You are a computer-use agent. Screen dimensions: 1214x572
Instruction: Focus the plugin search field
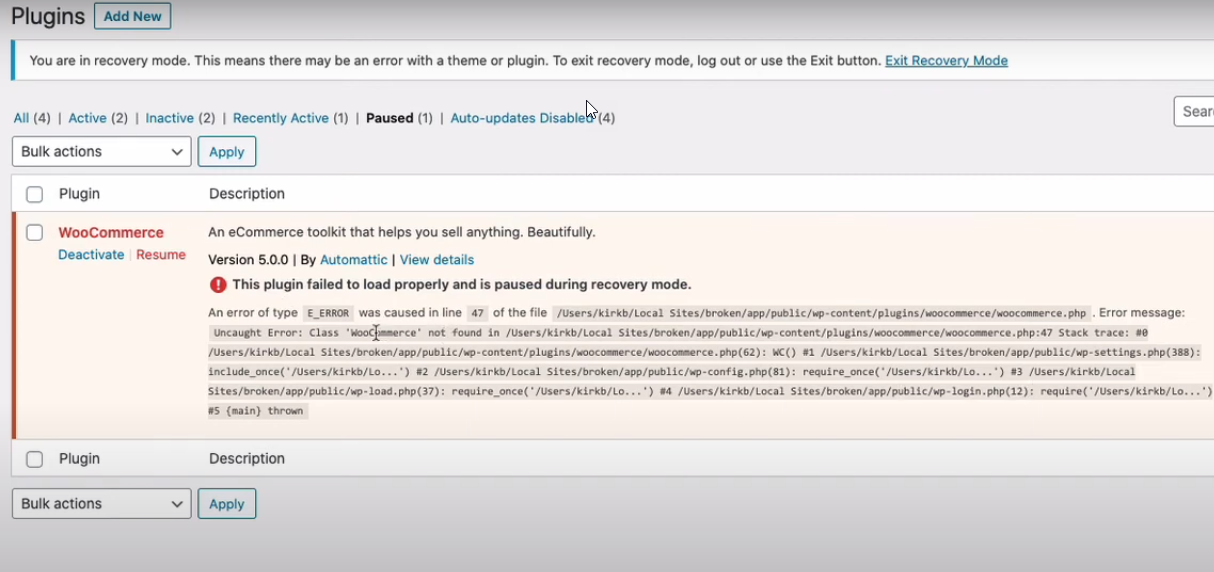pos(1194,111)
